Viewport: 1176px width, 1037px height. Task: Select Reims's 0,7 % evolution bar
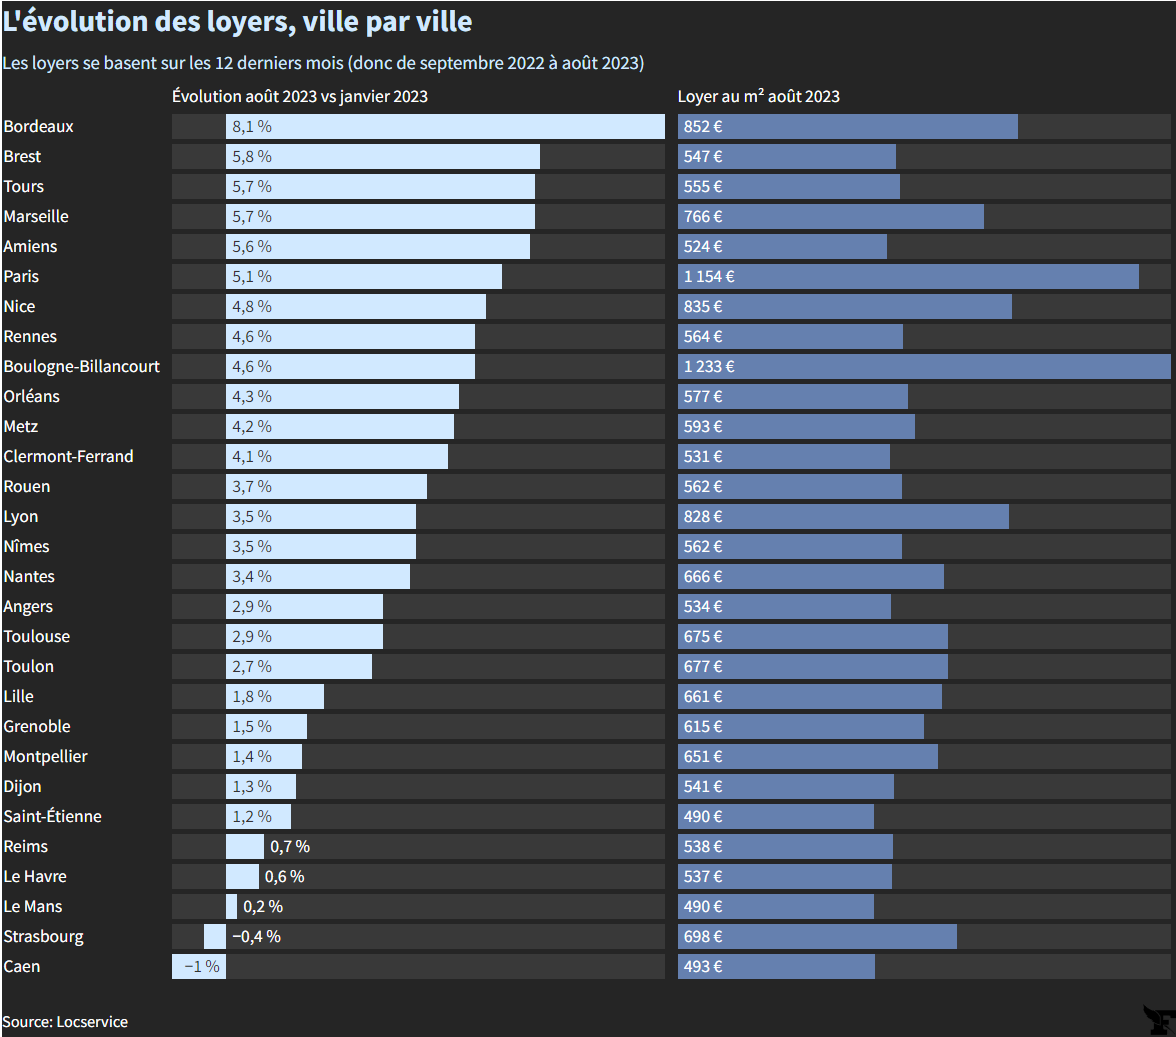click(245, 847)
